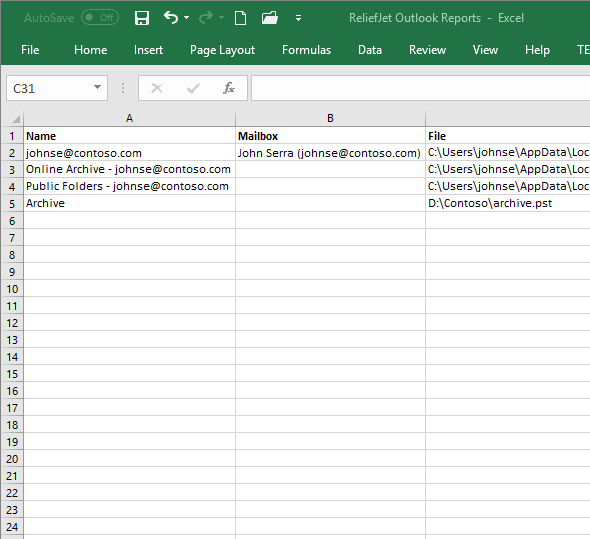Select column A header
This screenshot has width=590, height=539.
(129, 119)
